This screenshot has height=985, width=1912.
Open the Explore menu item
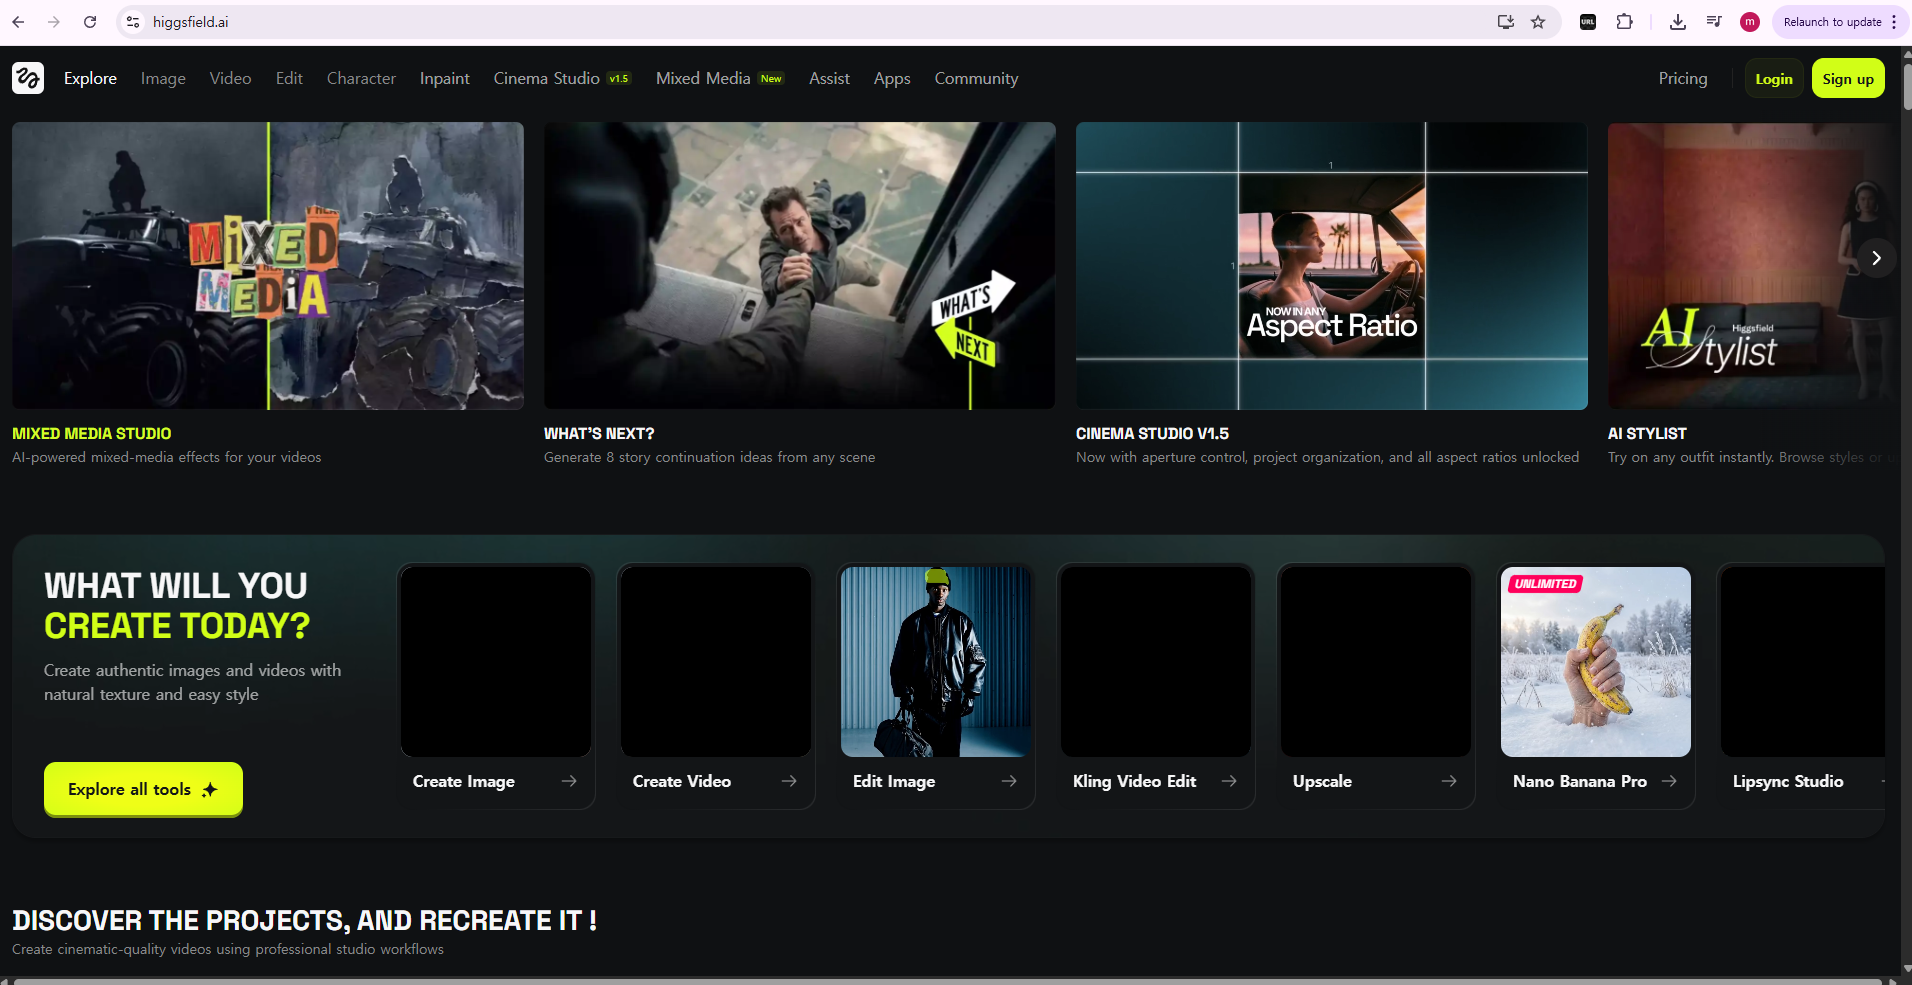coord(90,78)
